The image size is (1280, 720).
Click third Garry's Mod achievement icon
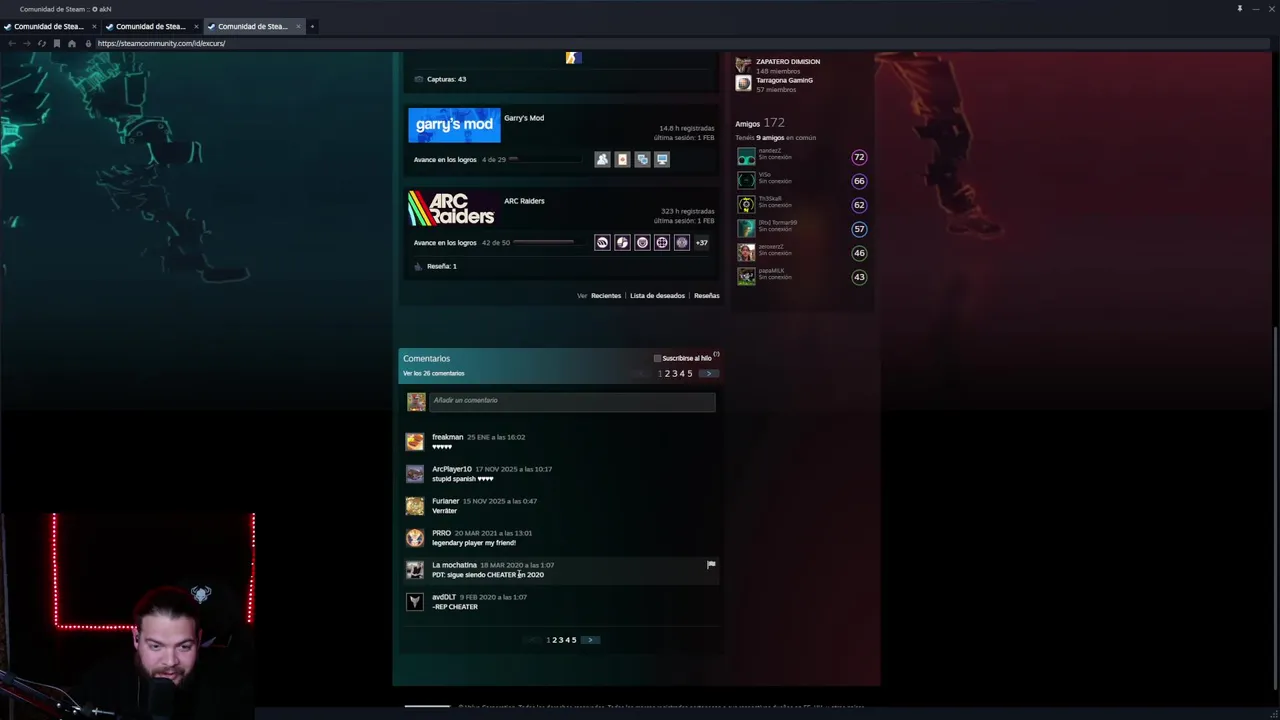click(x=642, y=159)
